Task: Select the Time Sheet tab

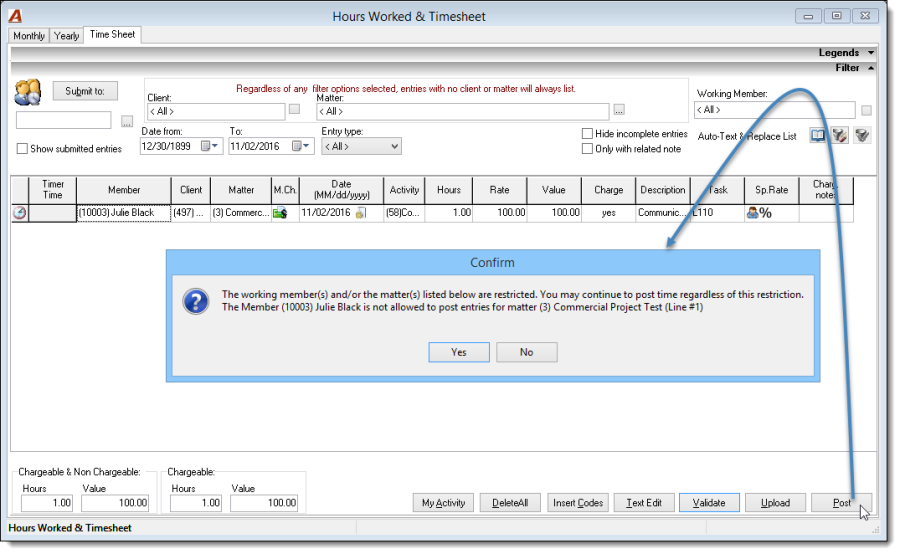Action: point(112,34)
